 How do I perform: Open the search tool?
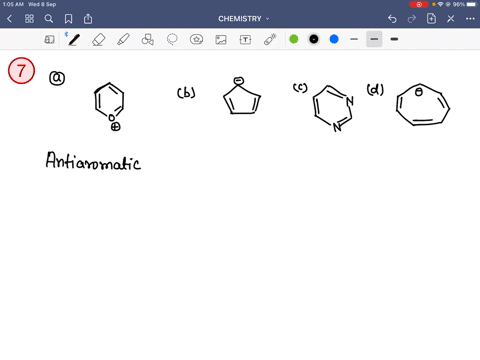49,19
